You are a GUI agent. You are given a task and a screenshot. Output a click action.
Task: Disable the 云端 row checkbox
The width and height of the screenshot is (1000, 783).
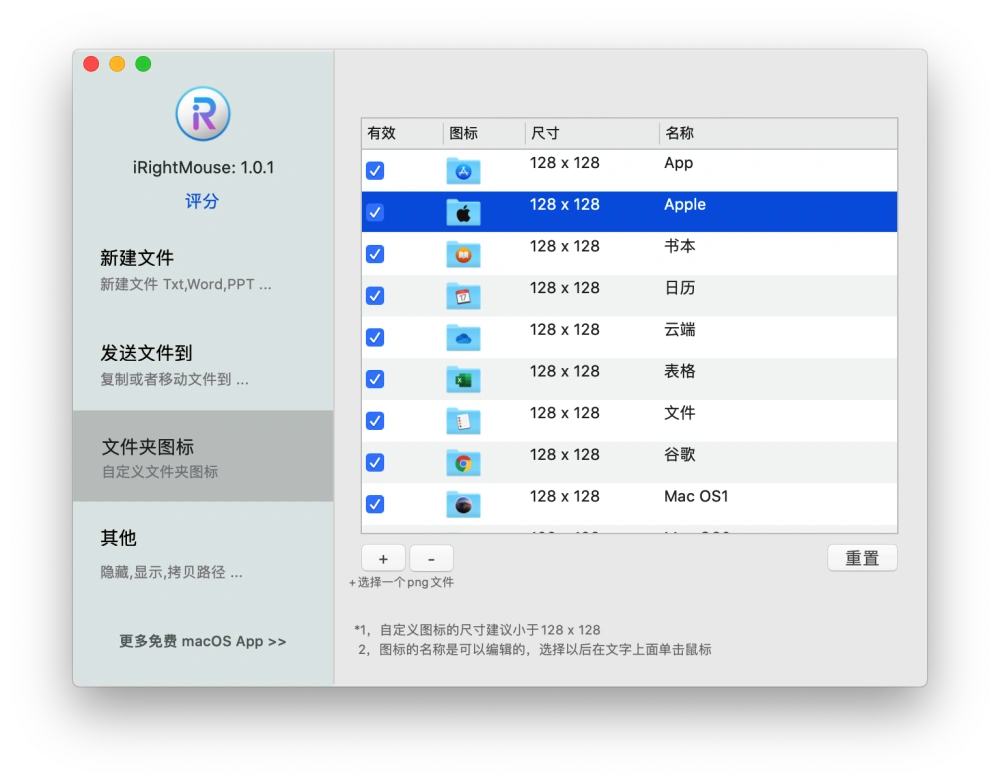point(375,337)
